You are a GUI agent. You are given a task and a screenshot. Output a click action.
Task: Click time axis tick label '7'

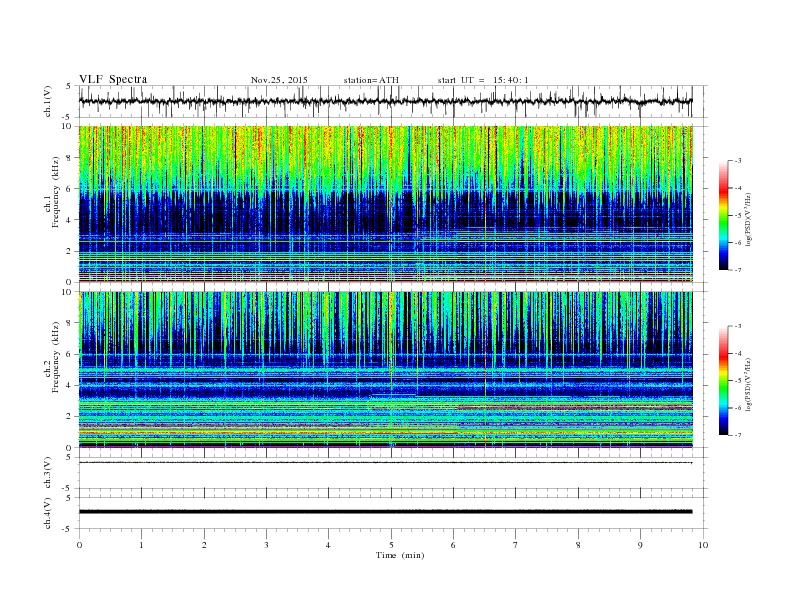tap(516, 545)
